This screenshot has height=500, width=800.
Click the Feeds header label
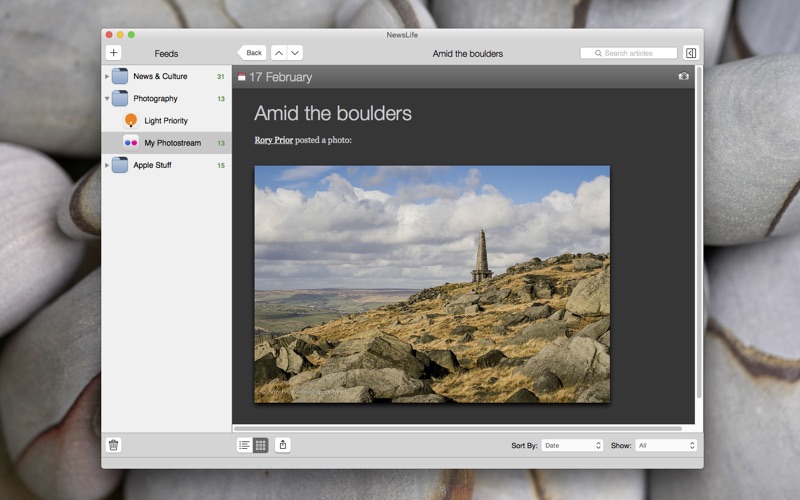click(166, 54)
